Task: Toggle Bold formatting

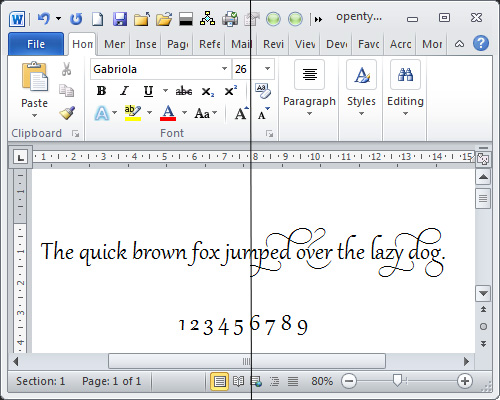Action: click(x=101, y=91)
